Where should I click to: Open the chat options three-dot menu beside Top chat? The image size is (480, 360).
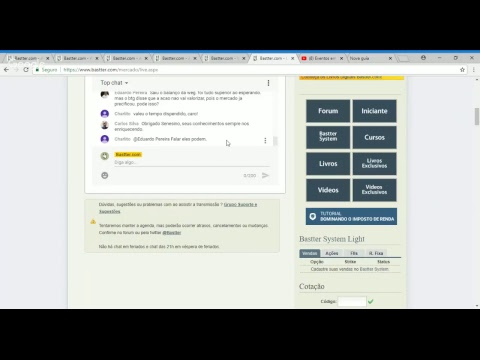[268, 83]
